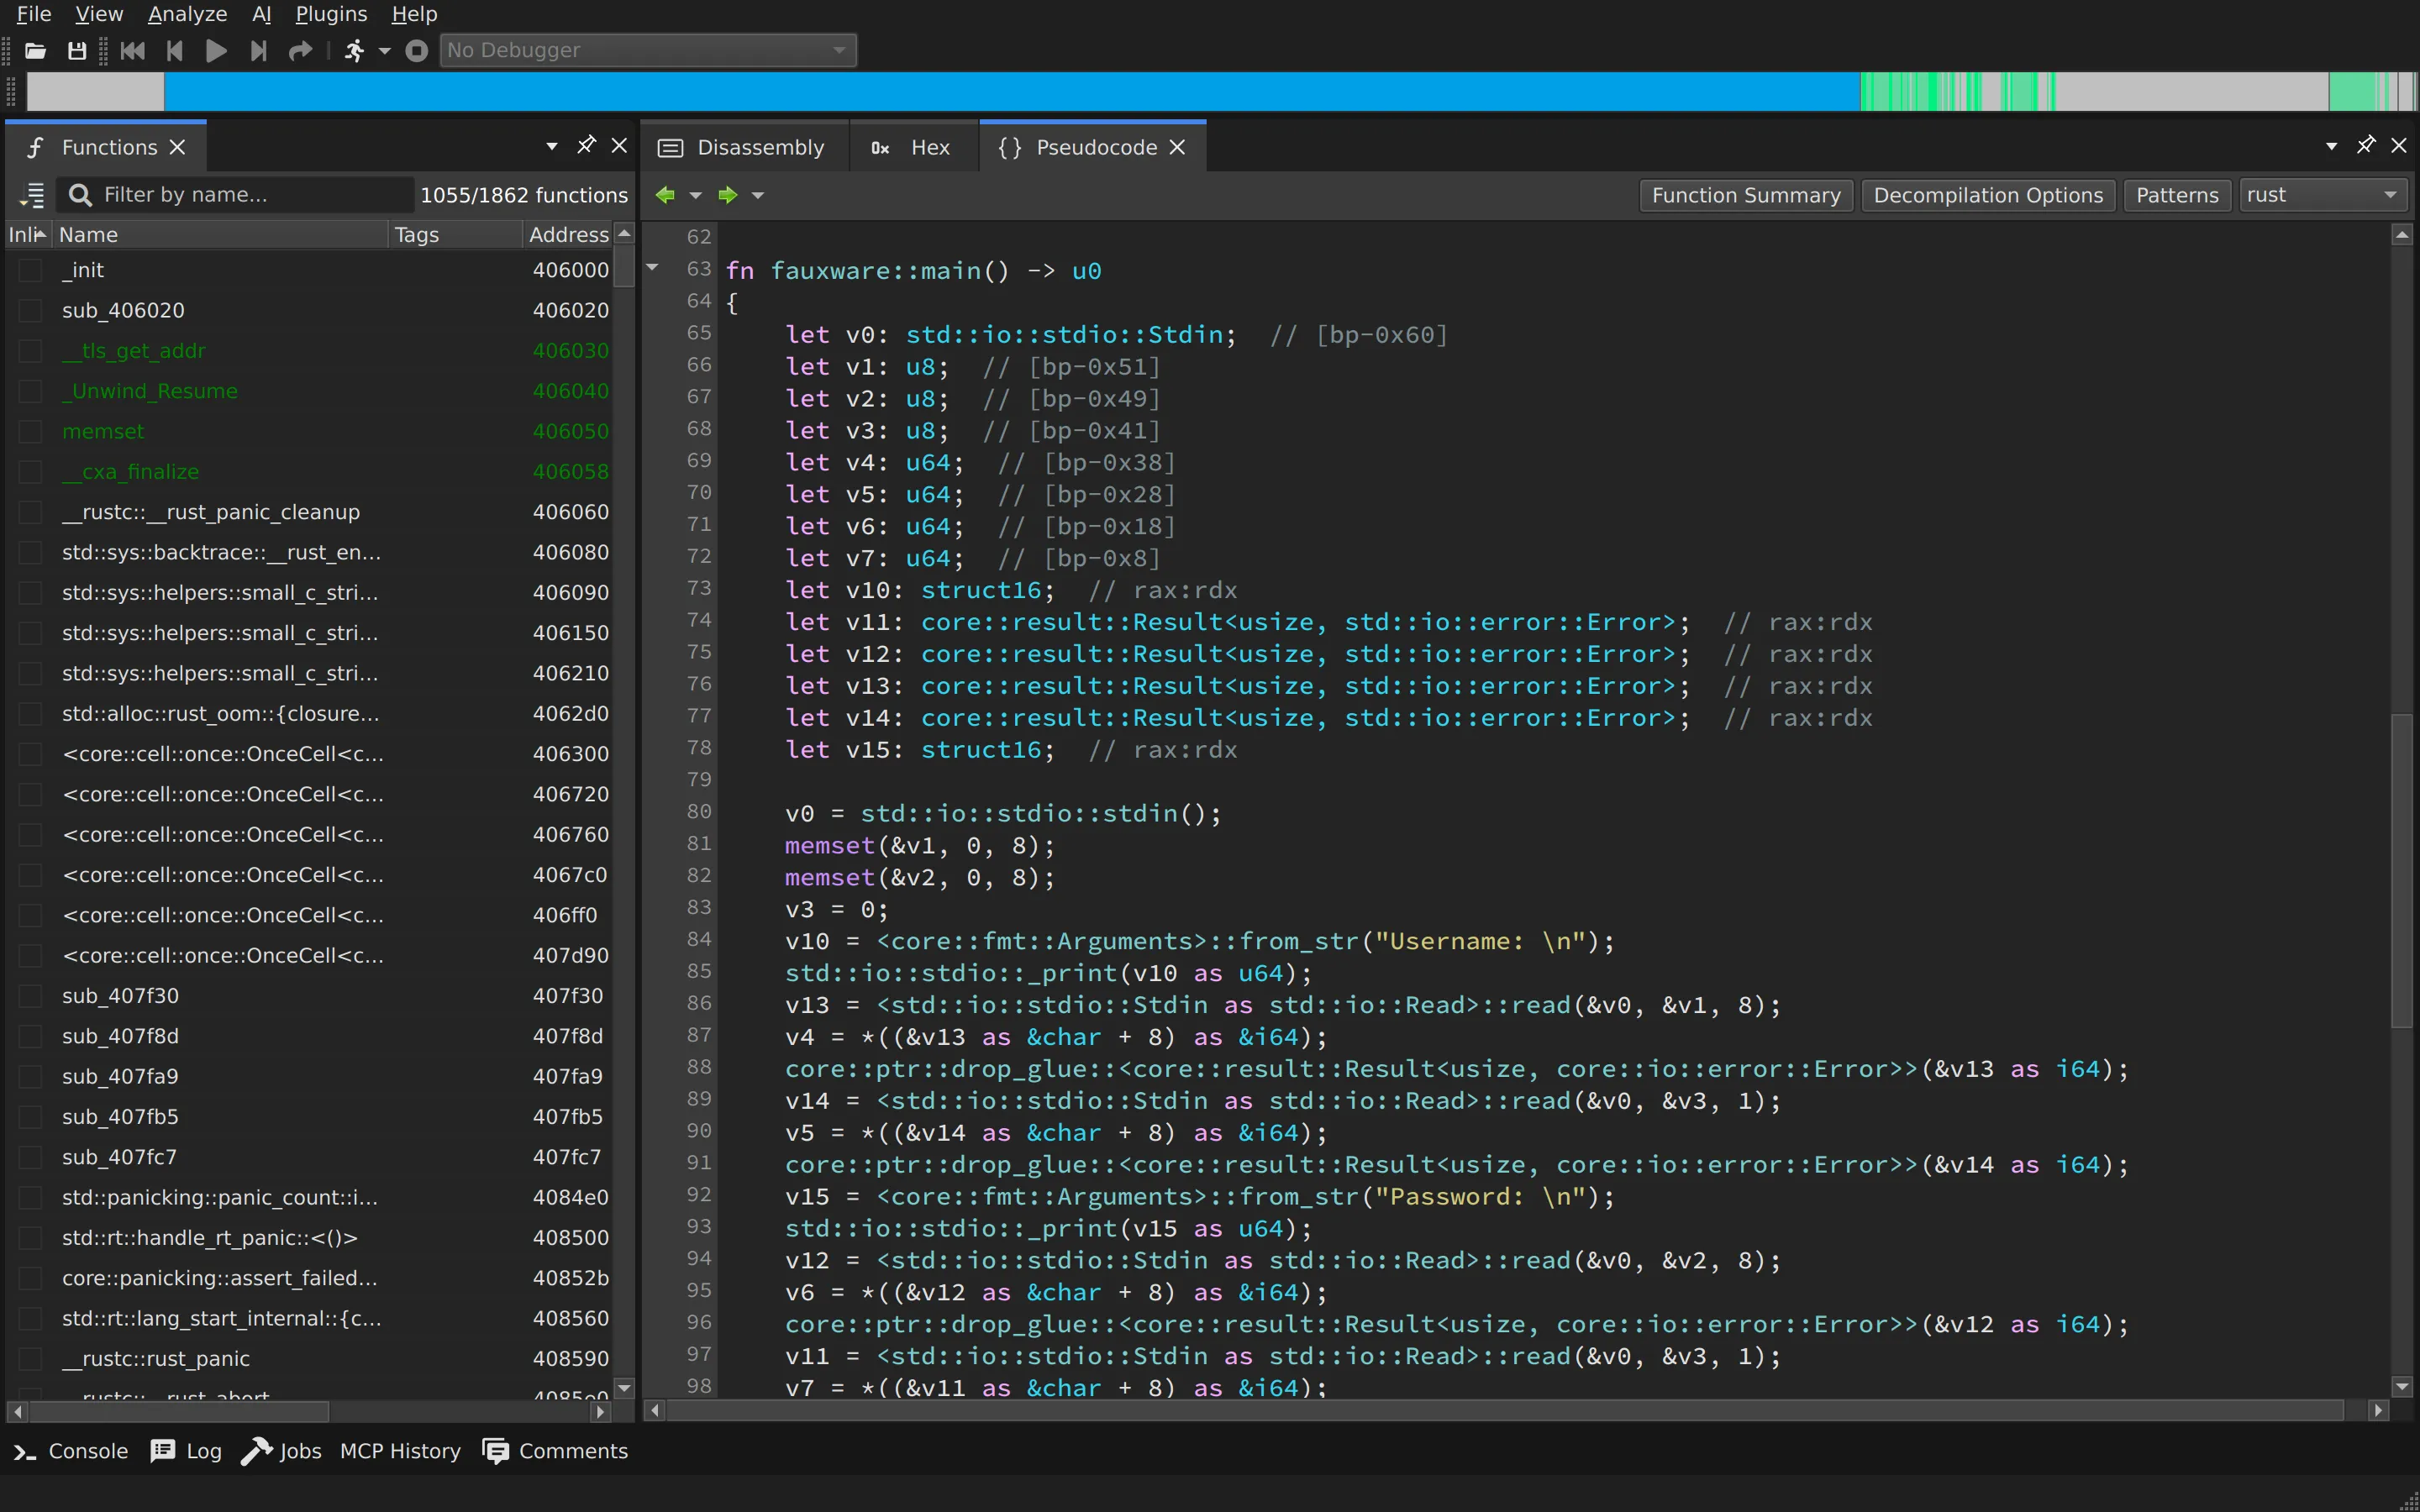Collapse the fauxware::main function fold
Viewport: 2420px width, 1512px height.
point(653,268)
